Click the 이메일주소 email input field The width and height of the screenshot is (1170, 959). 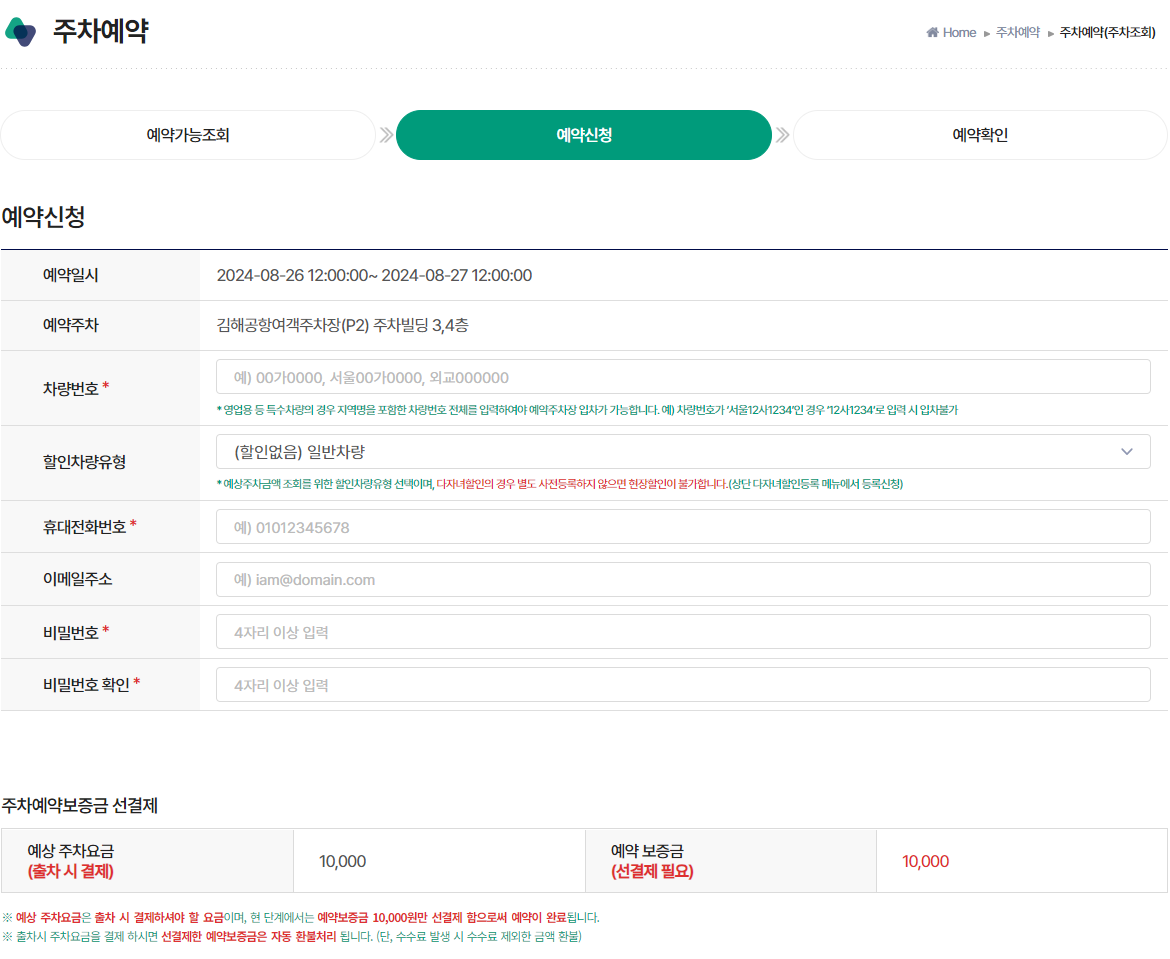683,579
